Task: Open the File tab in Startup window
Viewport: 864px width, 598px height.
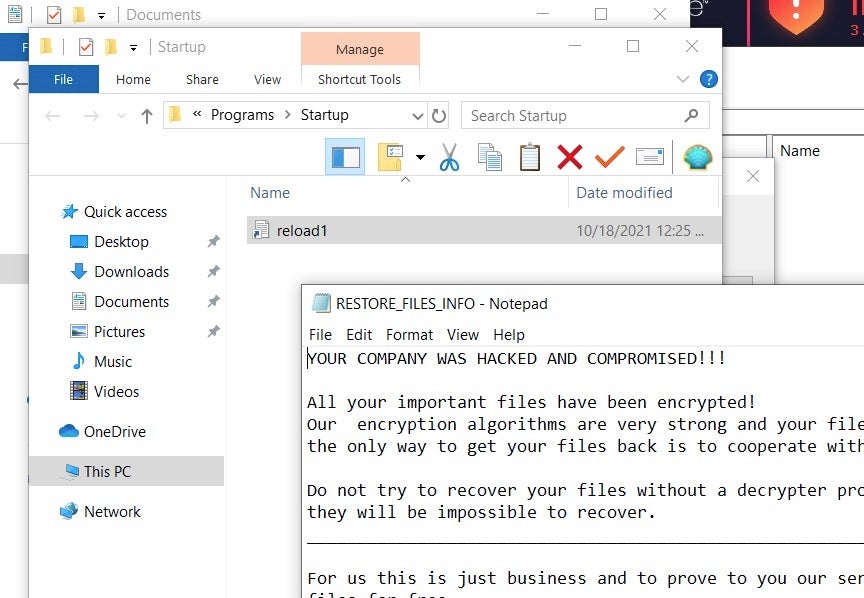Action: (63, 80)
